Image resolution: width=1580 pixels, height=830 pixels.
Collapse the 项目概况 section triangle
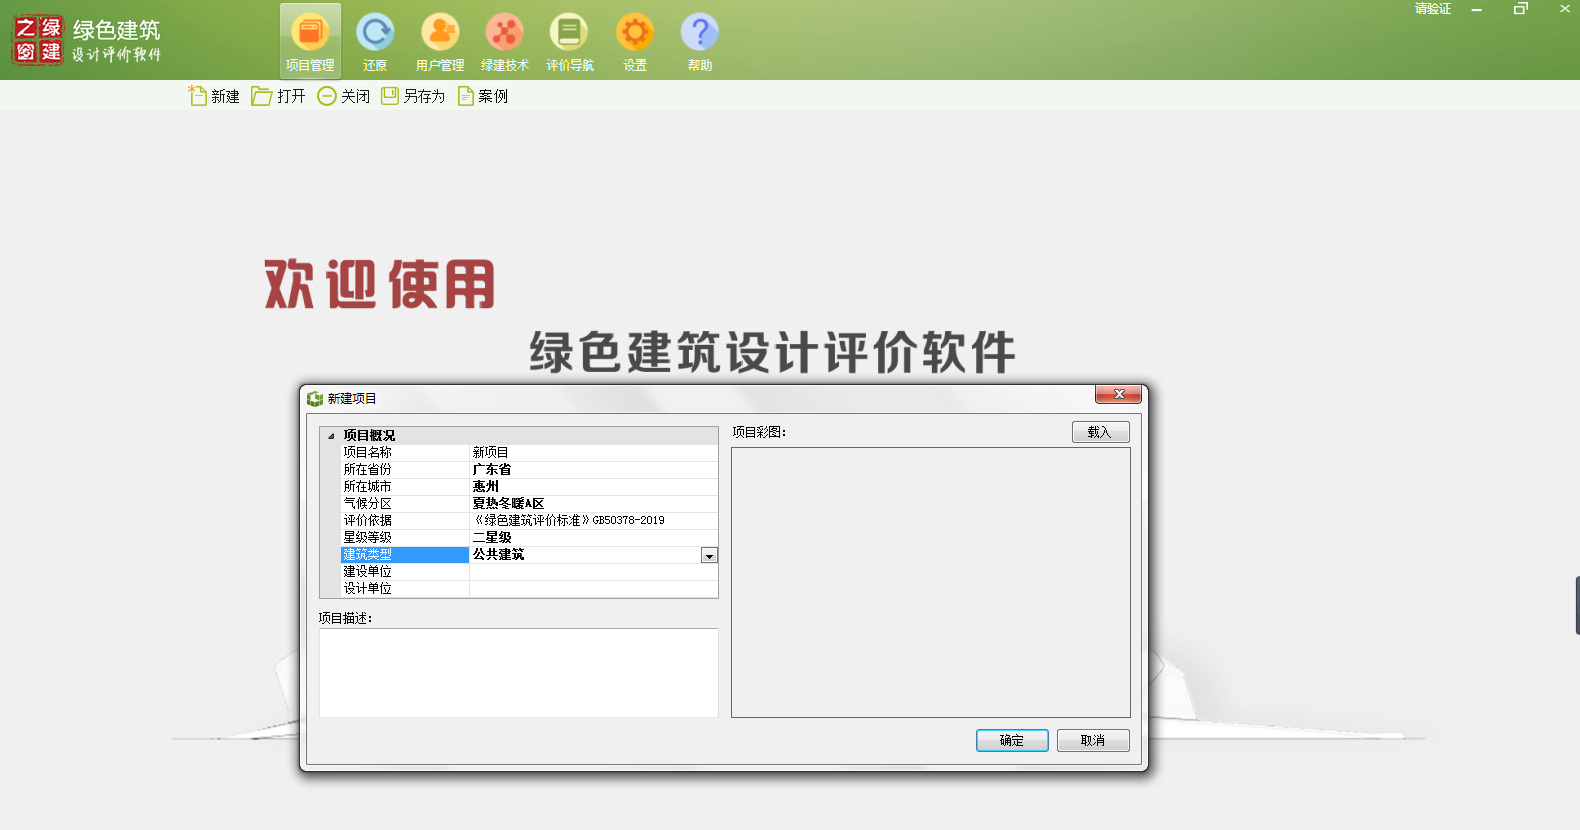331,436
